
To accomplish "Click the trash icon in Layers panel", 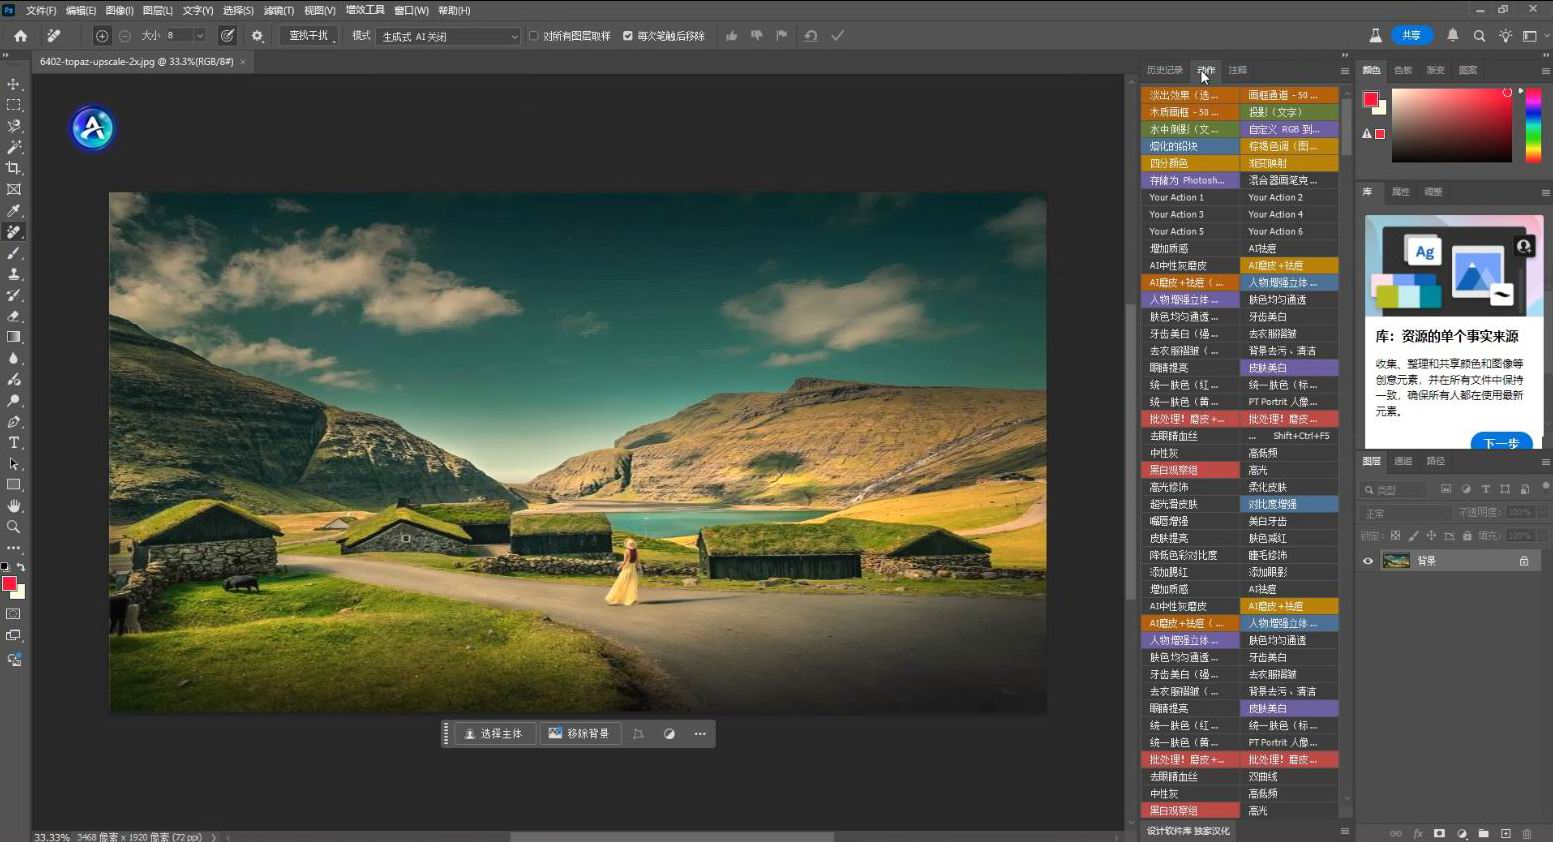I will click(x=1527, y=833).
